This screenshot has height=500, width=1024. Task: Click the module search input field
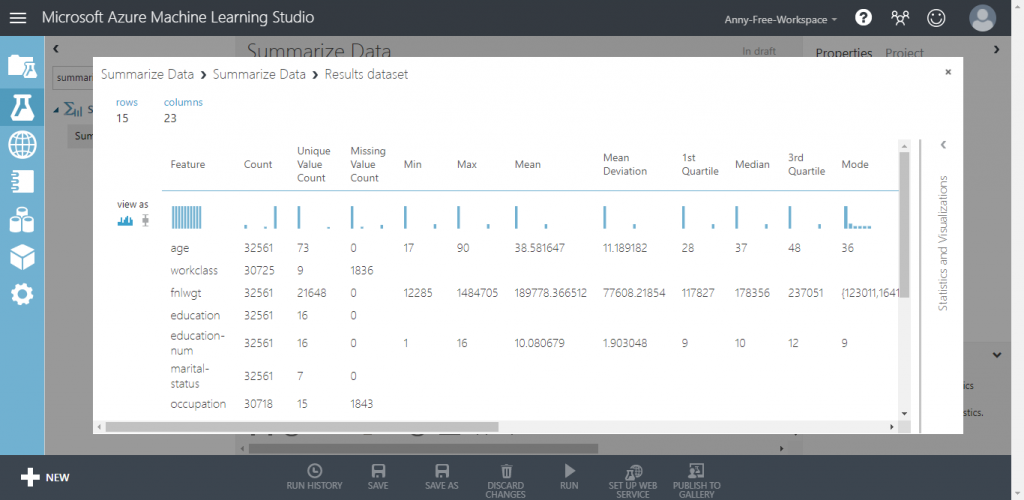pos(71,78)
